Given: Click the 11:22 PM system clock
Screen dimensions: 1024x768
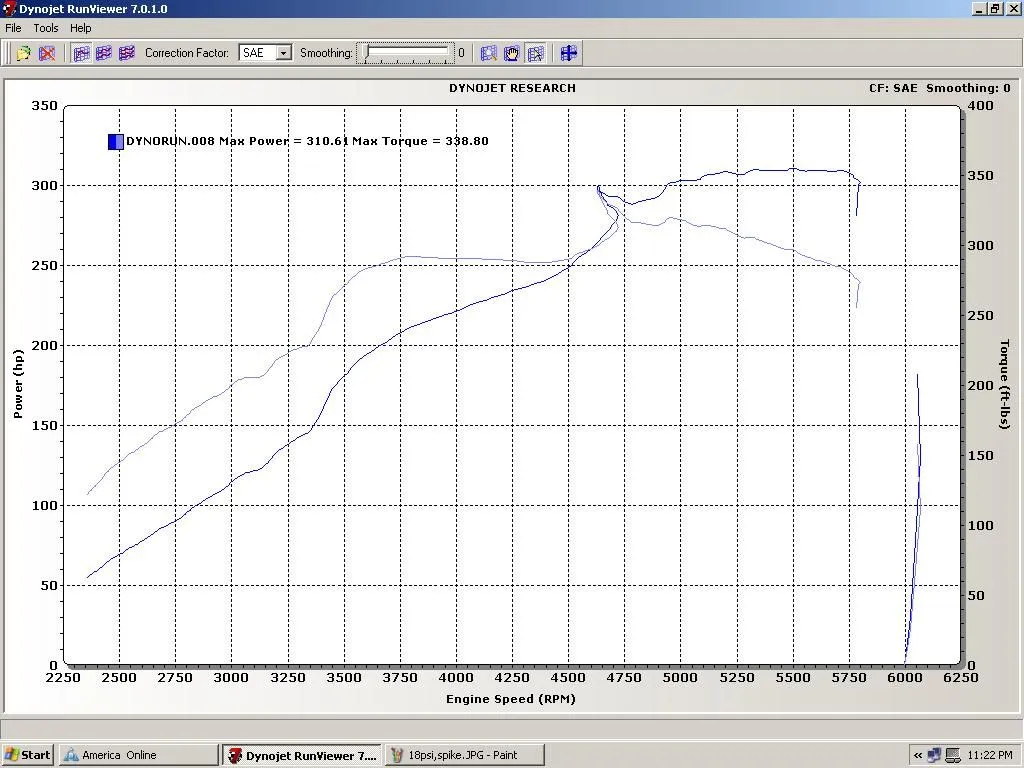Looking at the screenshot, I should [x=989, y=756].
